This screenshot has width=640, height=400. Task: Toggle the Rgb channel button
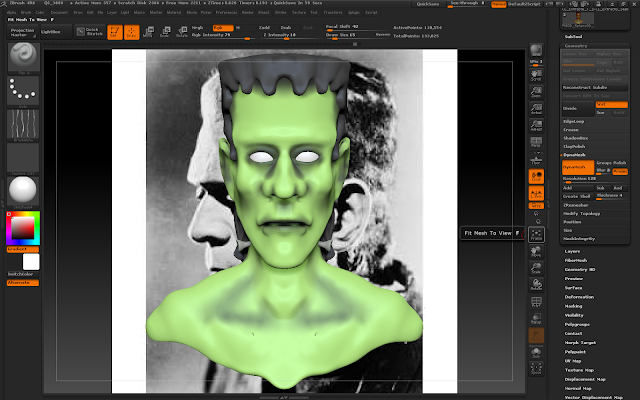pos(223,28)
